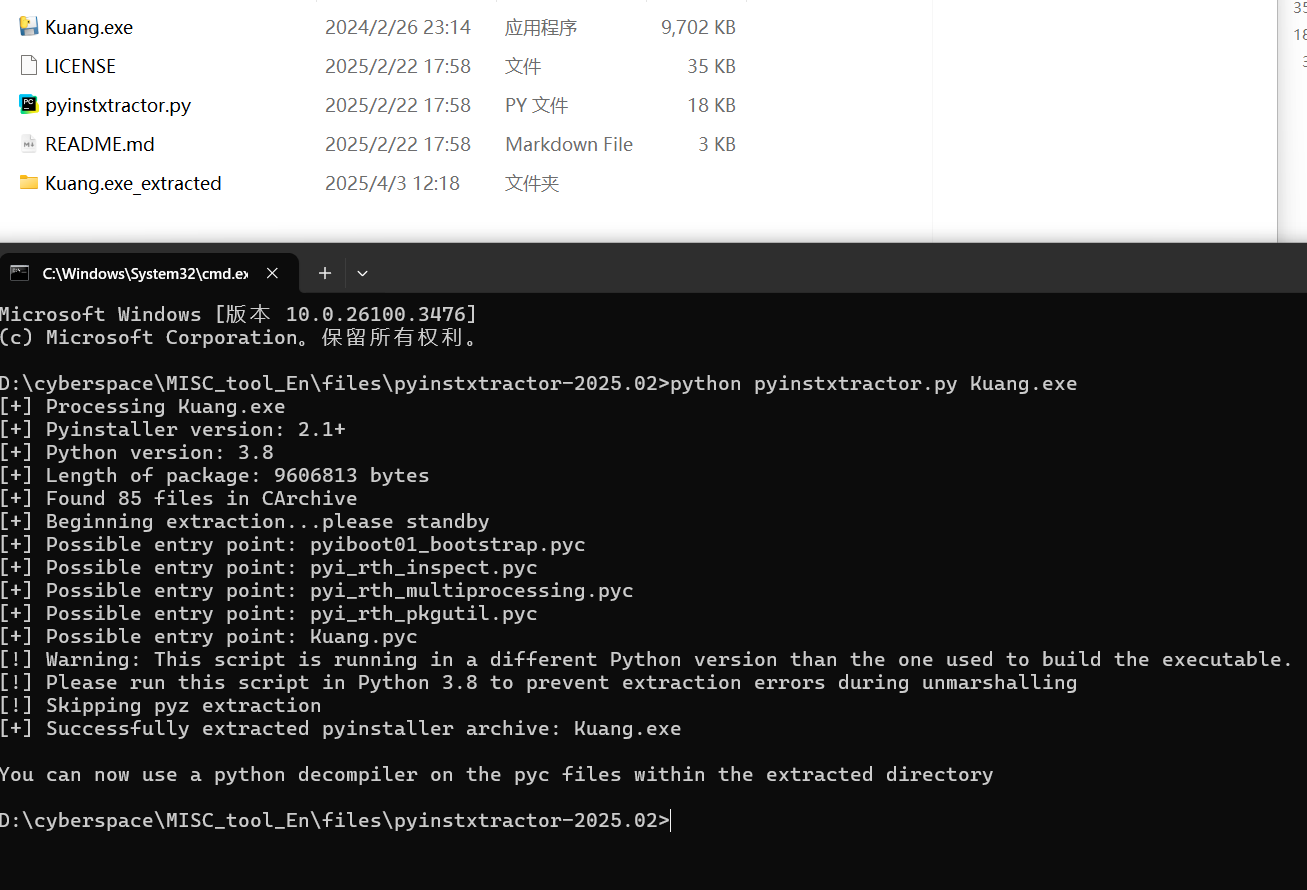The image size is (1307, 890).
Task: Select the Kuang.exe_extracted folder name
Action: (133, 183)
